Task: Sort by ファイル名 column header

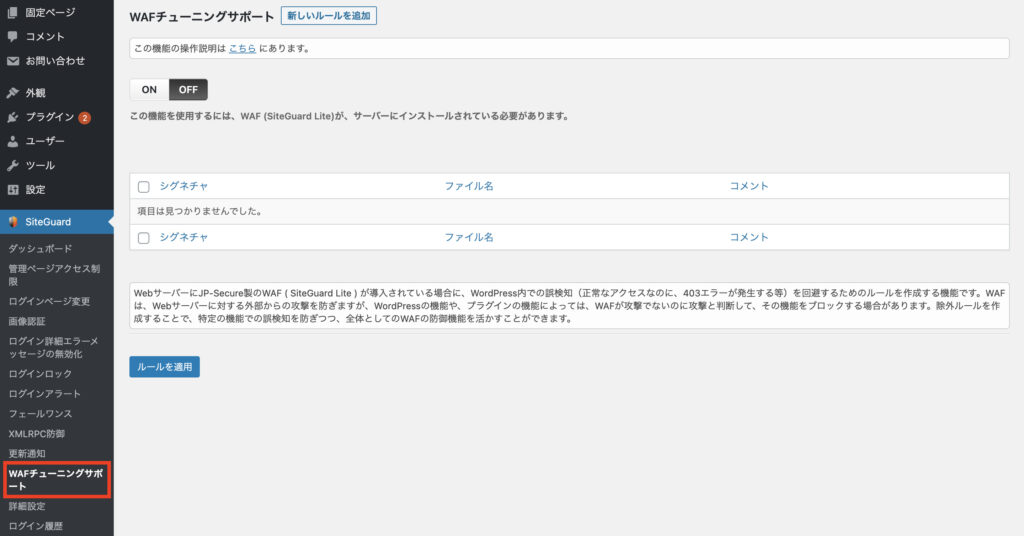Action: (x=469, y=186)
